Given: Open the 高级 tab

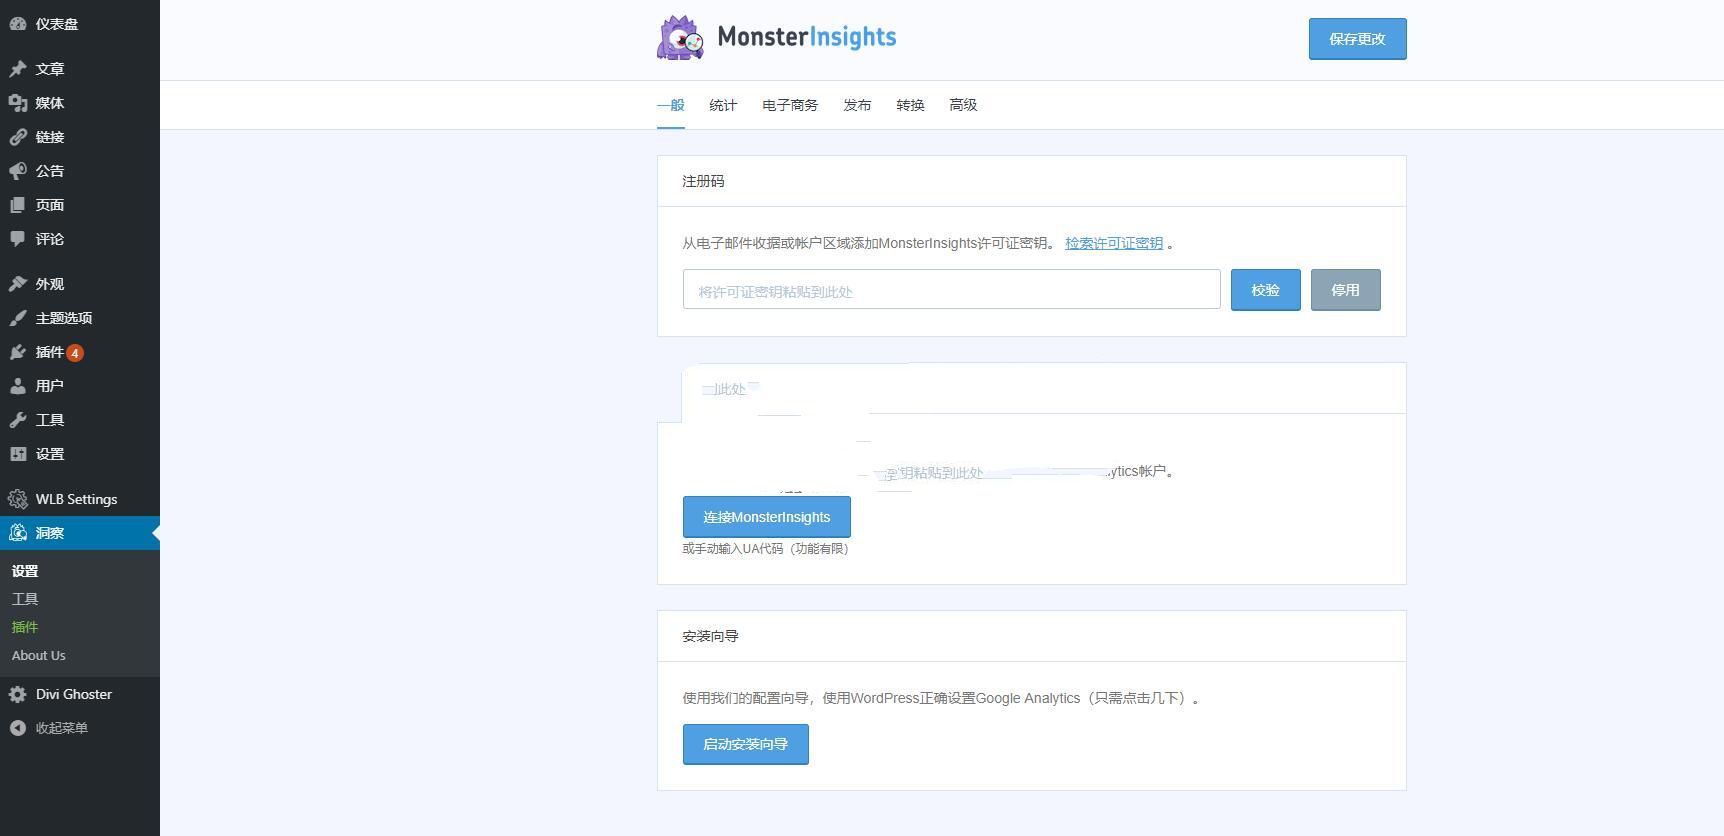Looking at the screenshot, I should (x=963, y=105).
